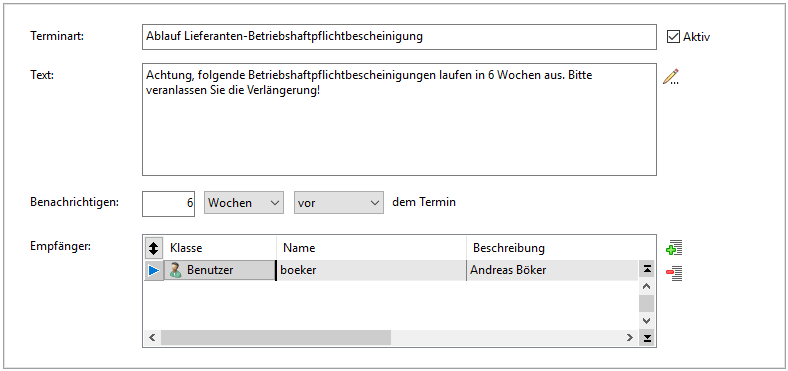
Task: Click into the notification Text area
Action: pyautogui.click(x=399, y=119)
